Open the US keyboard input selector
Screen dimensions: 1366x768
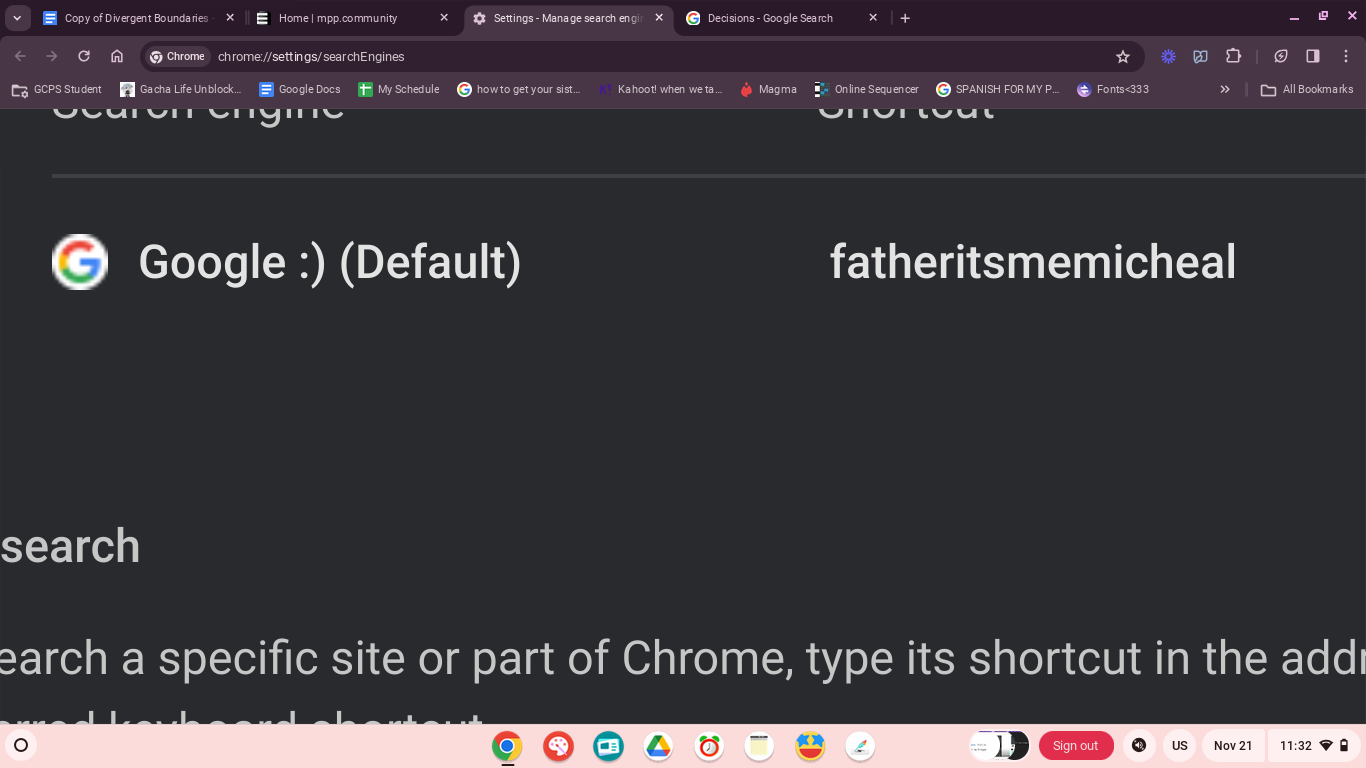pos(1180,745)
